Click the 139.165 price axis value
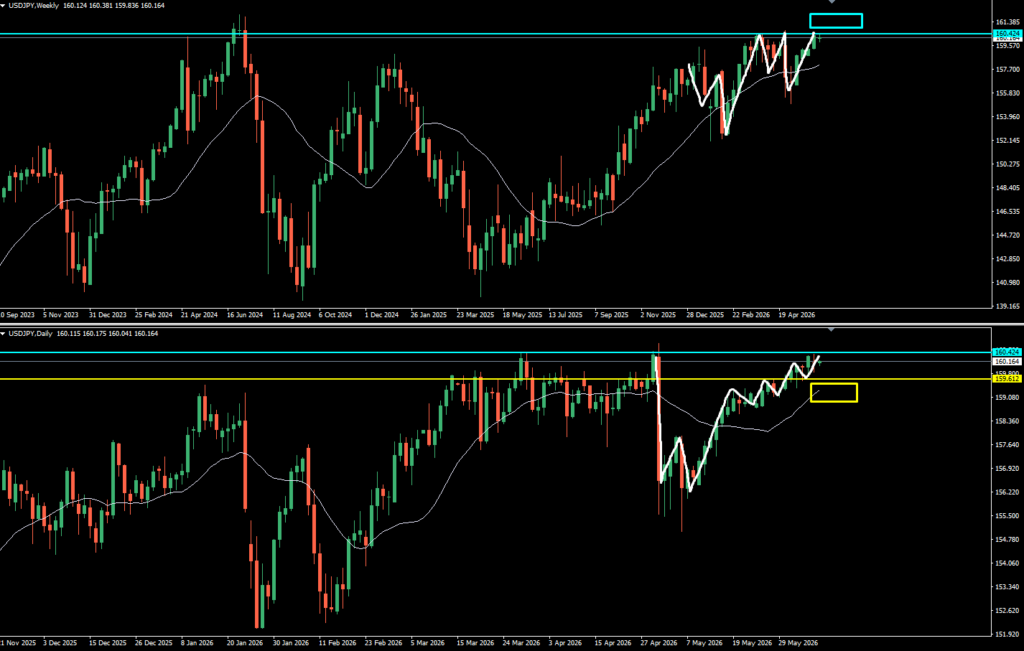 (1008, 306)
